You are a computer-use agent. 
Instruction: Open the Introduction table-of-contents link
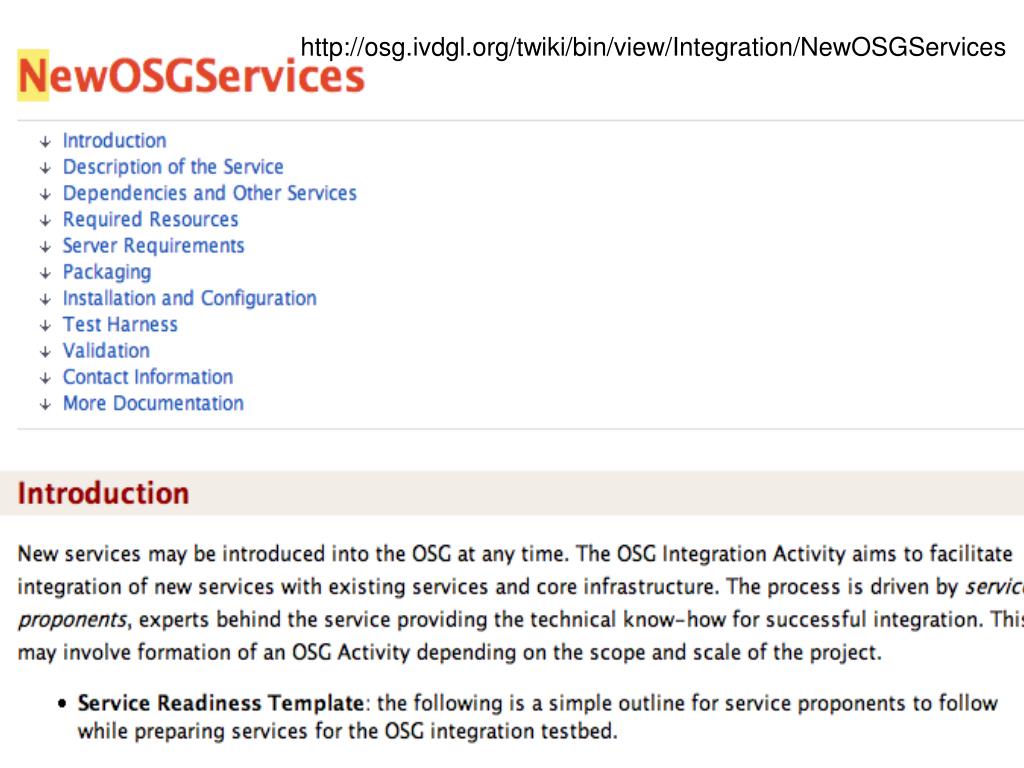click(x=114, y=140)
